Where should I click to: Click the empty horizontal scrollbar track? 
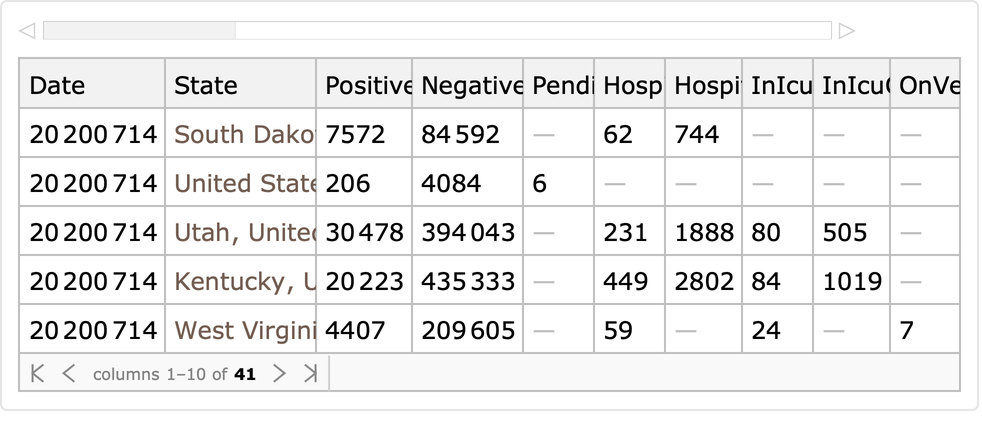point(532,31)
